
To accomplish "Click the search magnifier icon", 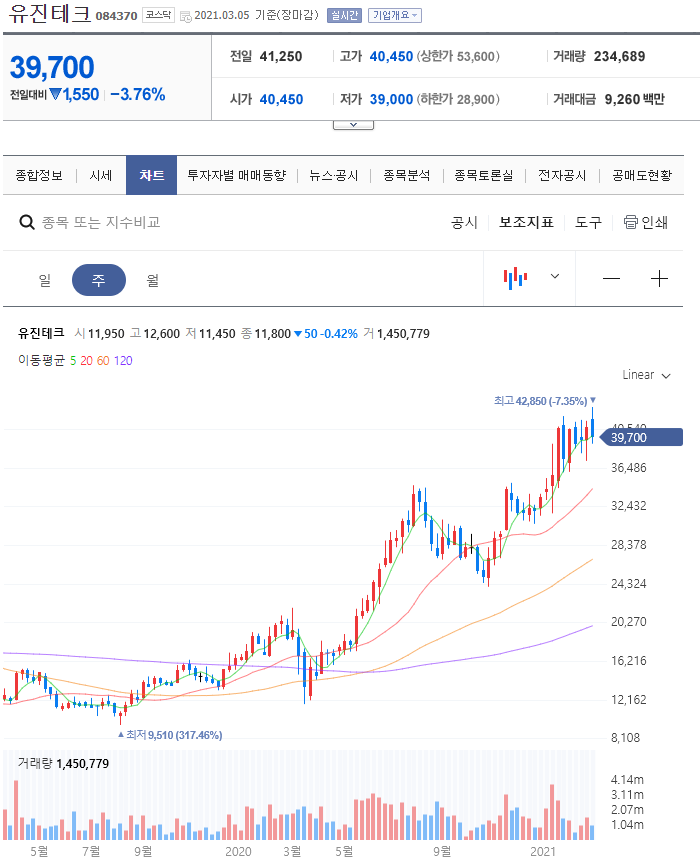I will coord(27,222).
